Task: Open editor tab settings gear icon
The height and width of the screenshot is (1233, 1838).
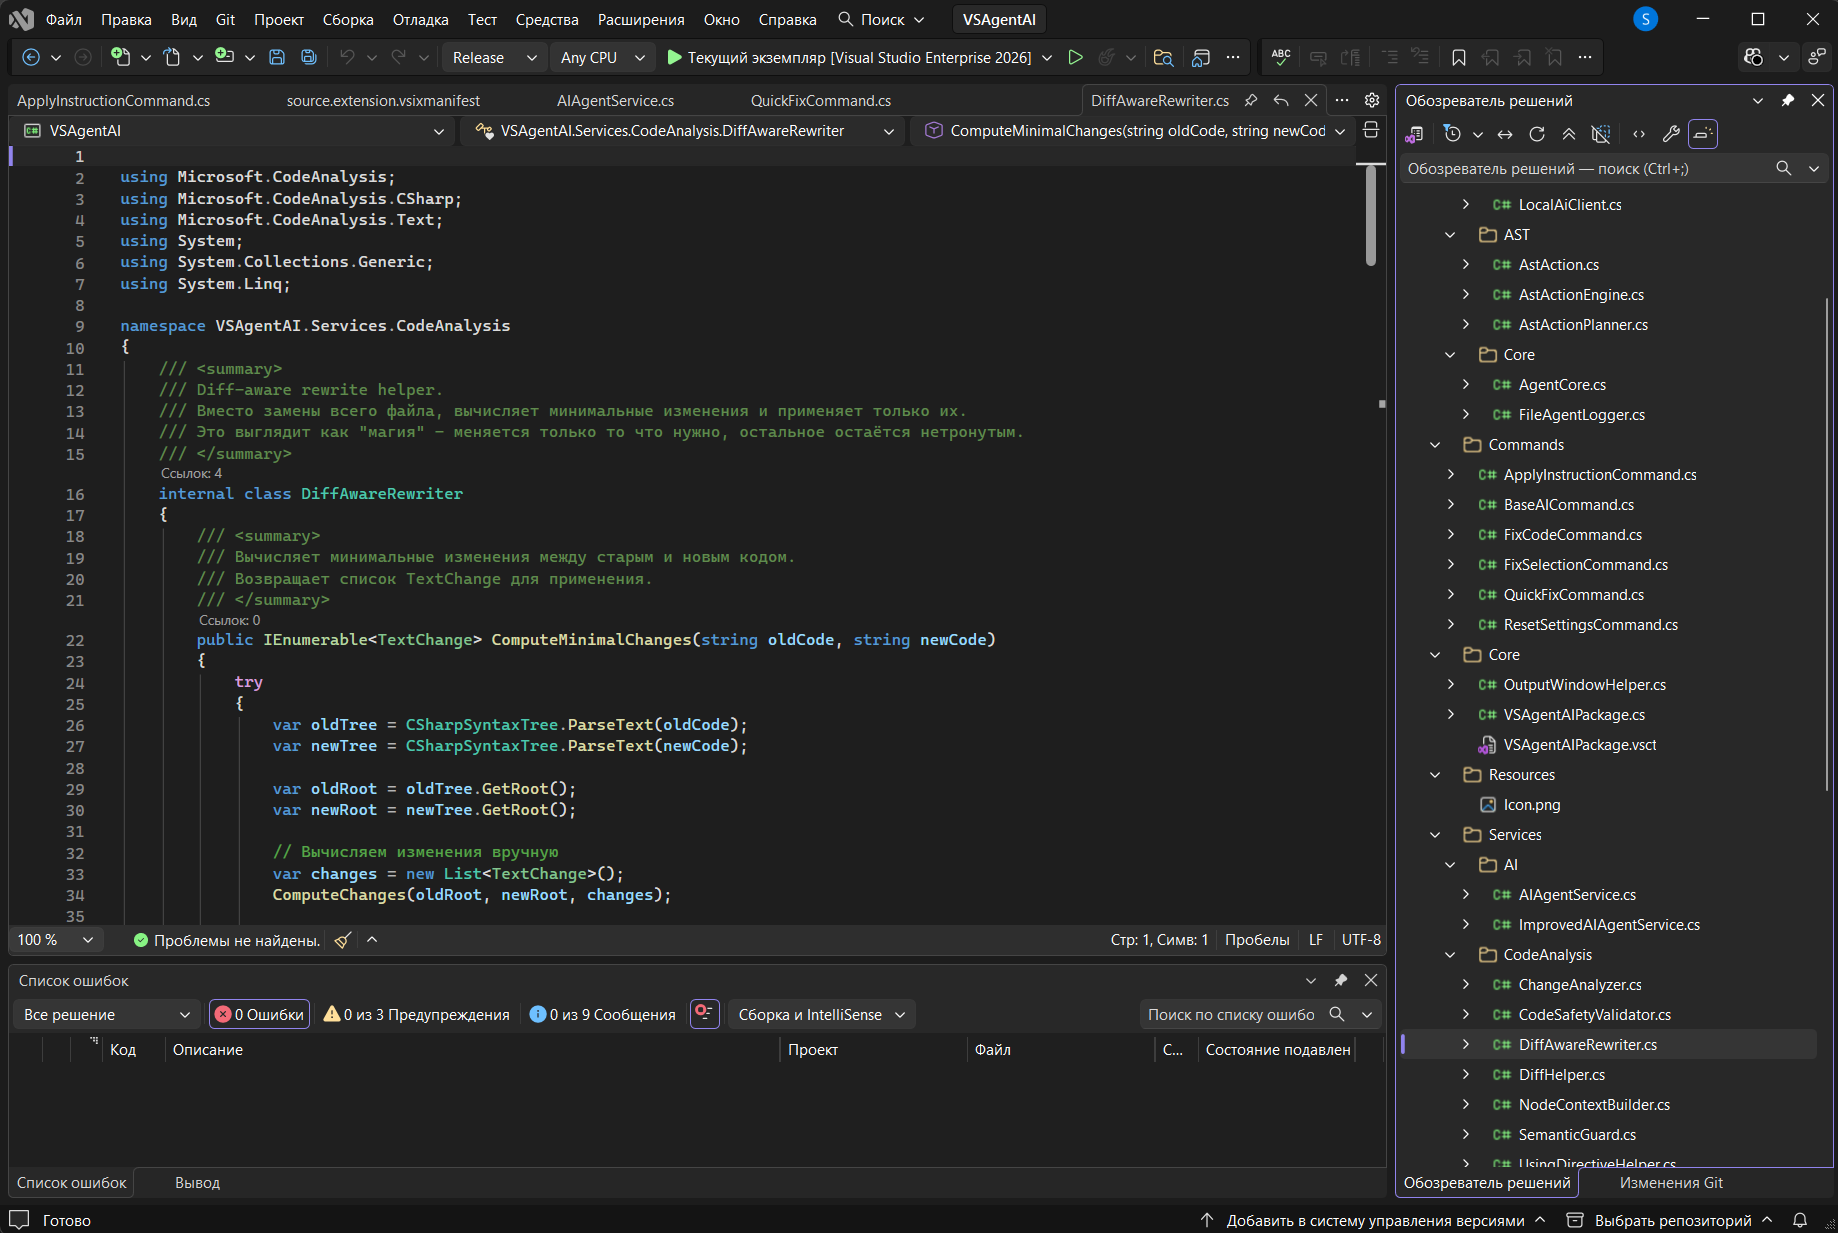Action: pos(1372,100)
